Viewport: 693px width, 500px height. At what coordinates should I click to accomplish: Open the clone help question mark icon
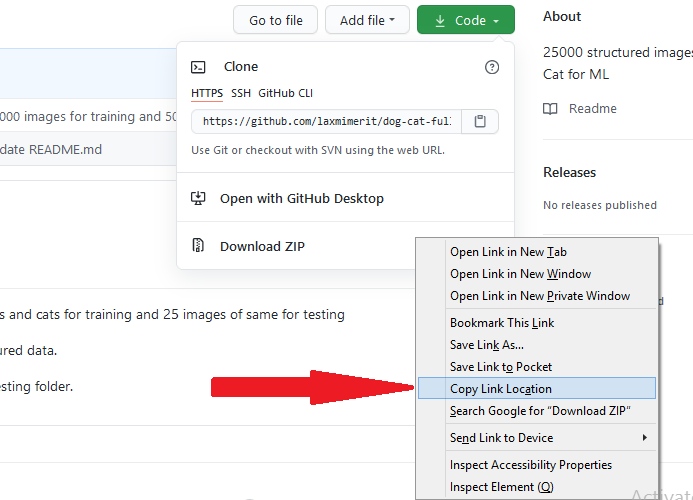pyautogui.click(x=492, y=67)
